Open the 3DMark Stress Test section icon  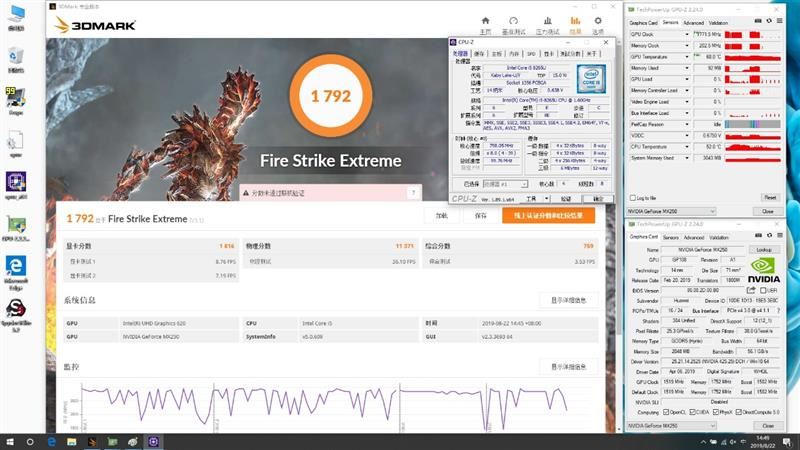[547, 21]
